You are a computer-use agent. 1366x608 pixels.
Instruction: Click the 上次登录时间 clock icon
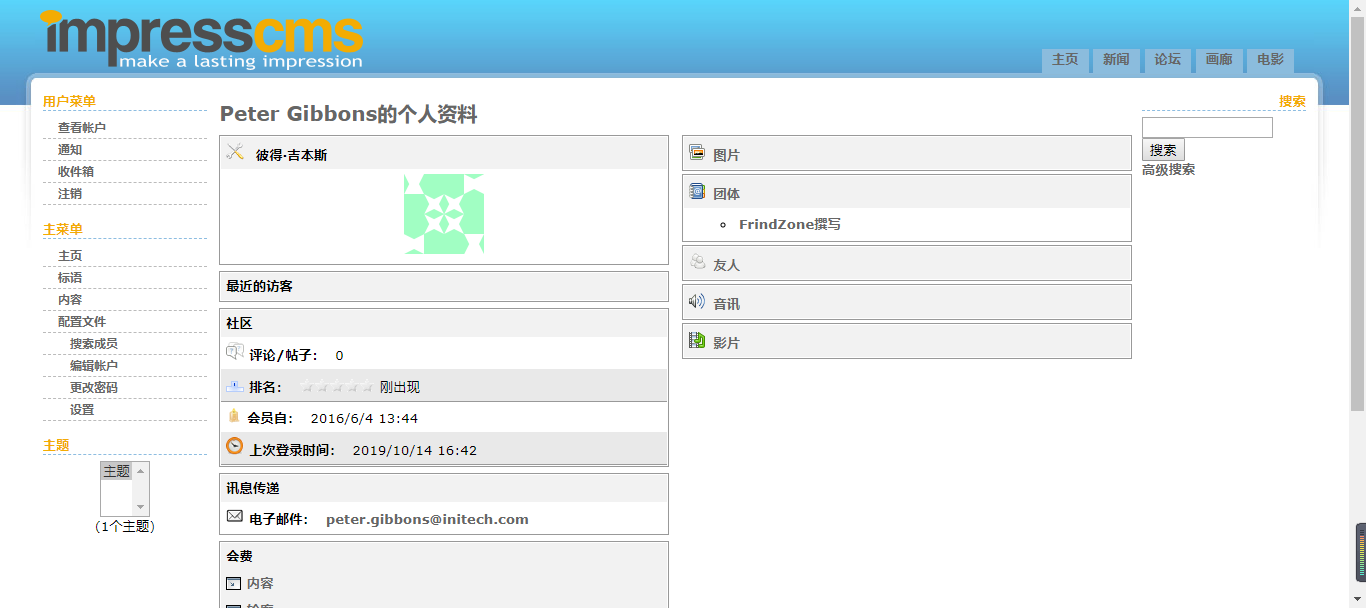tap(235, 447)
